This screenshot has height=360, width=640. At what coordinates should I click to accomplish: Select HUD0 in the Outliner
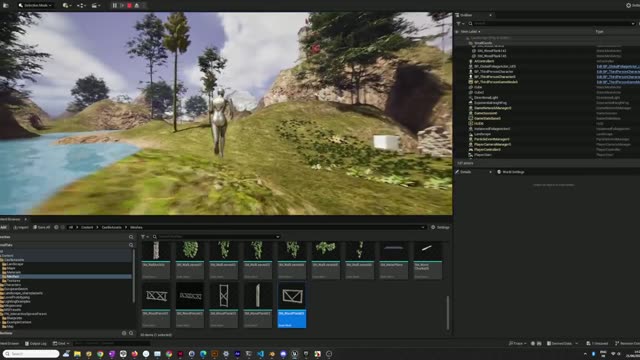479,123
